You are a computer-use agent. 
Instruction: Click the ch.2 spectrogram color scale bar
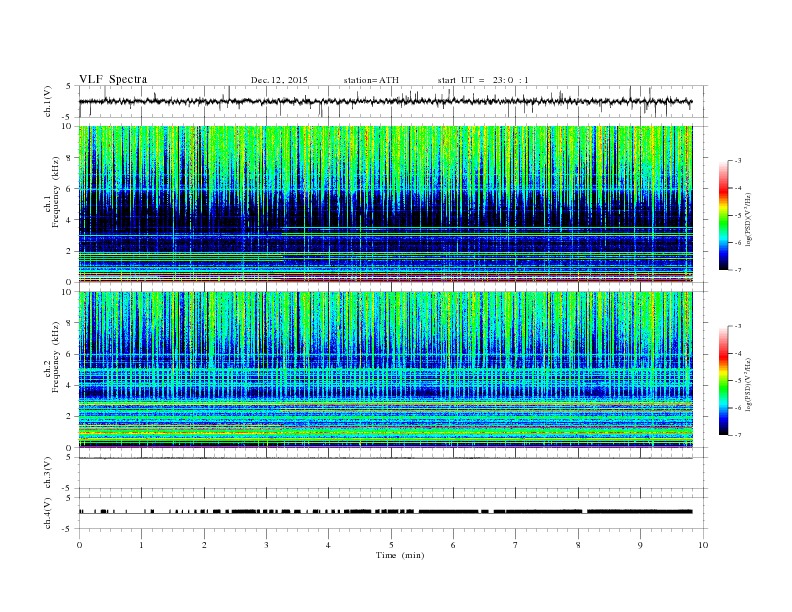click(x=723, y=381)
